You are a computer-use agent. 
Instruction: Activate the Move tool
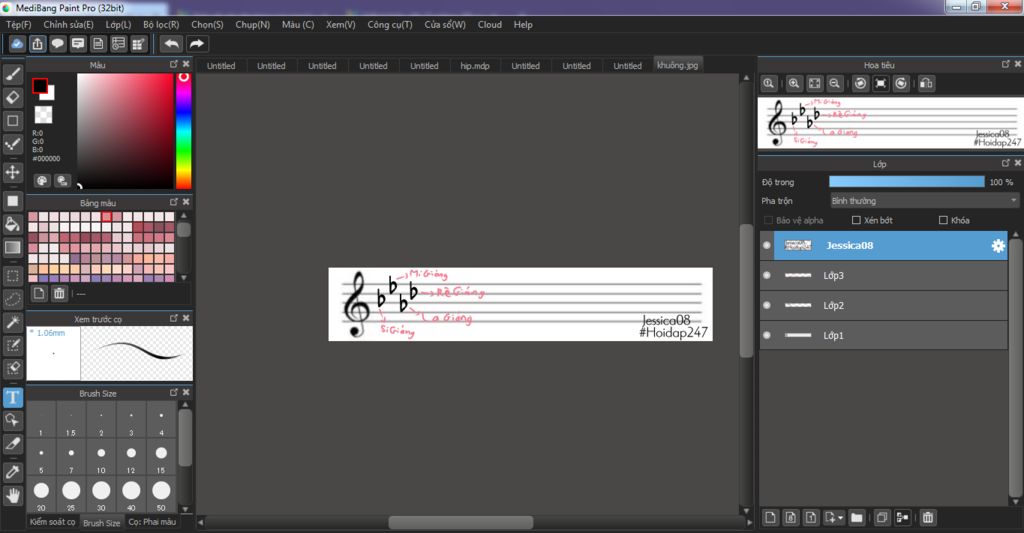(x=13, y=172)
